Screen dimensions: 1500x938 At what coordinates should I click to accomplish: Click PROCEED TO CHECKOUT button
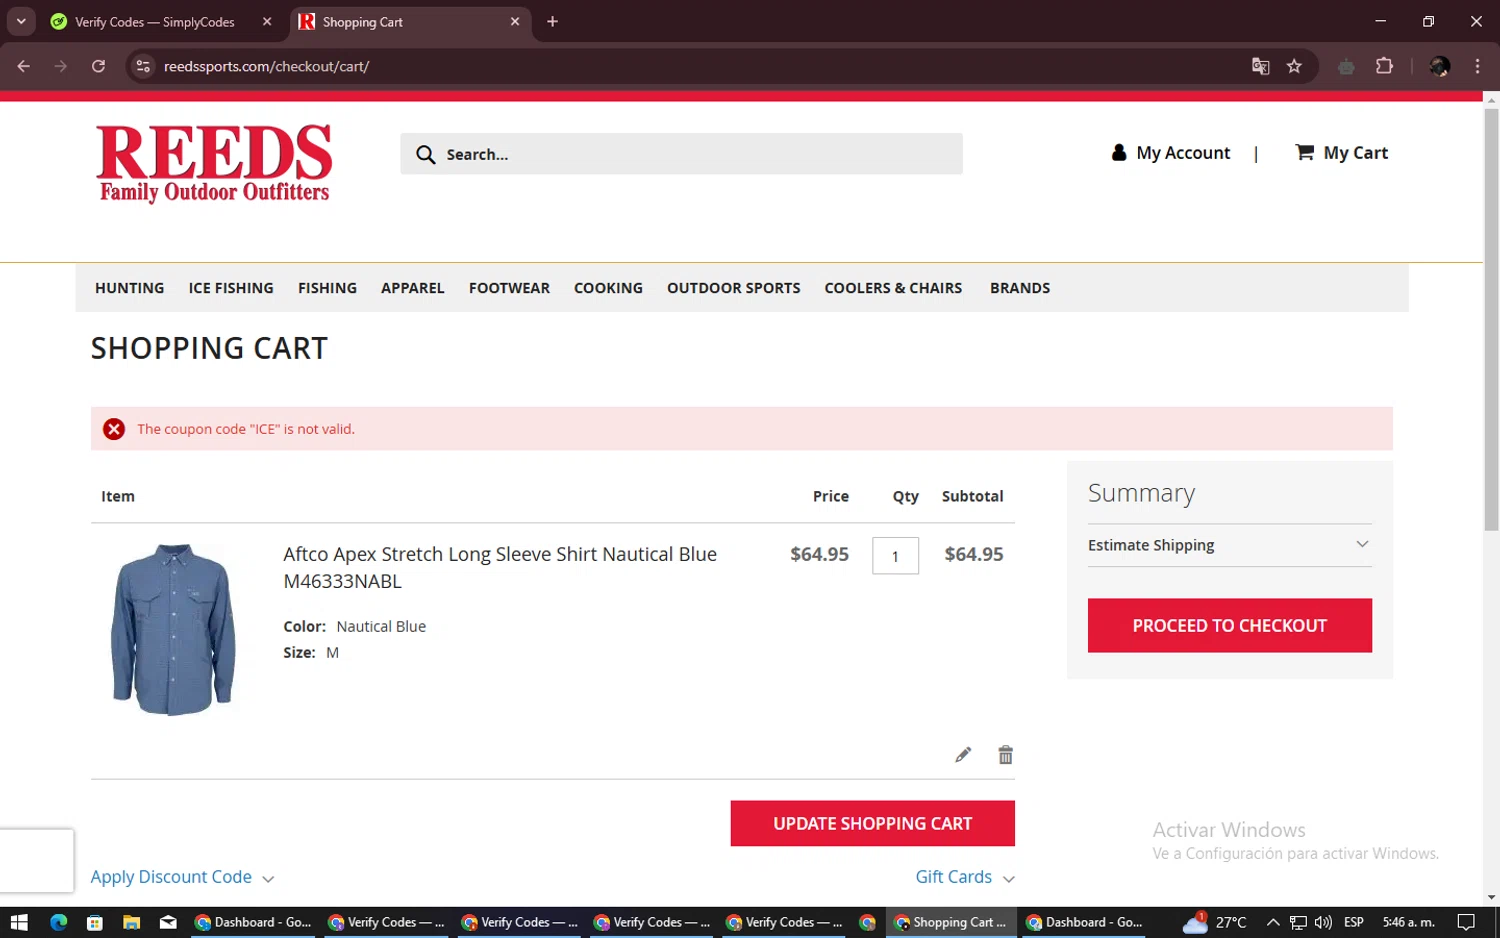[1229, 626]
